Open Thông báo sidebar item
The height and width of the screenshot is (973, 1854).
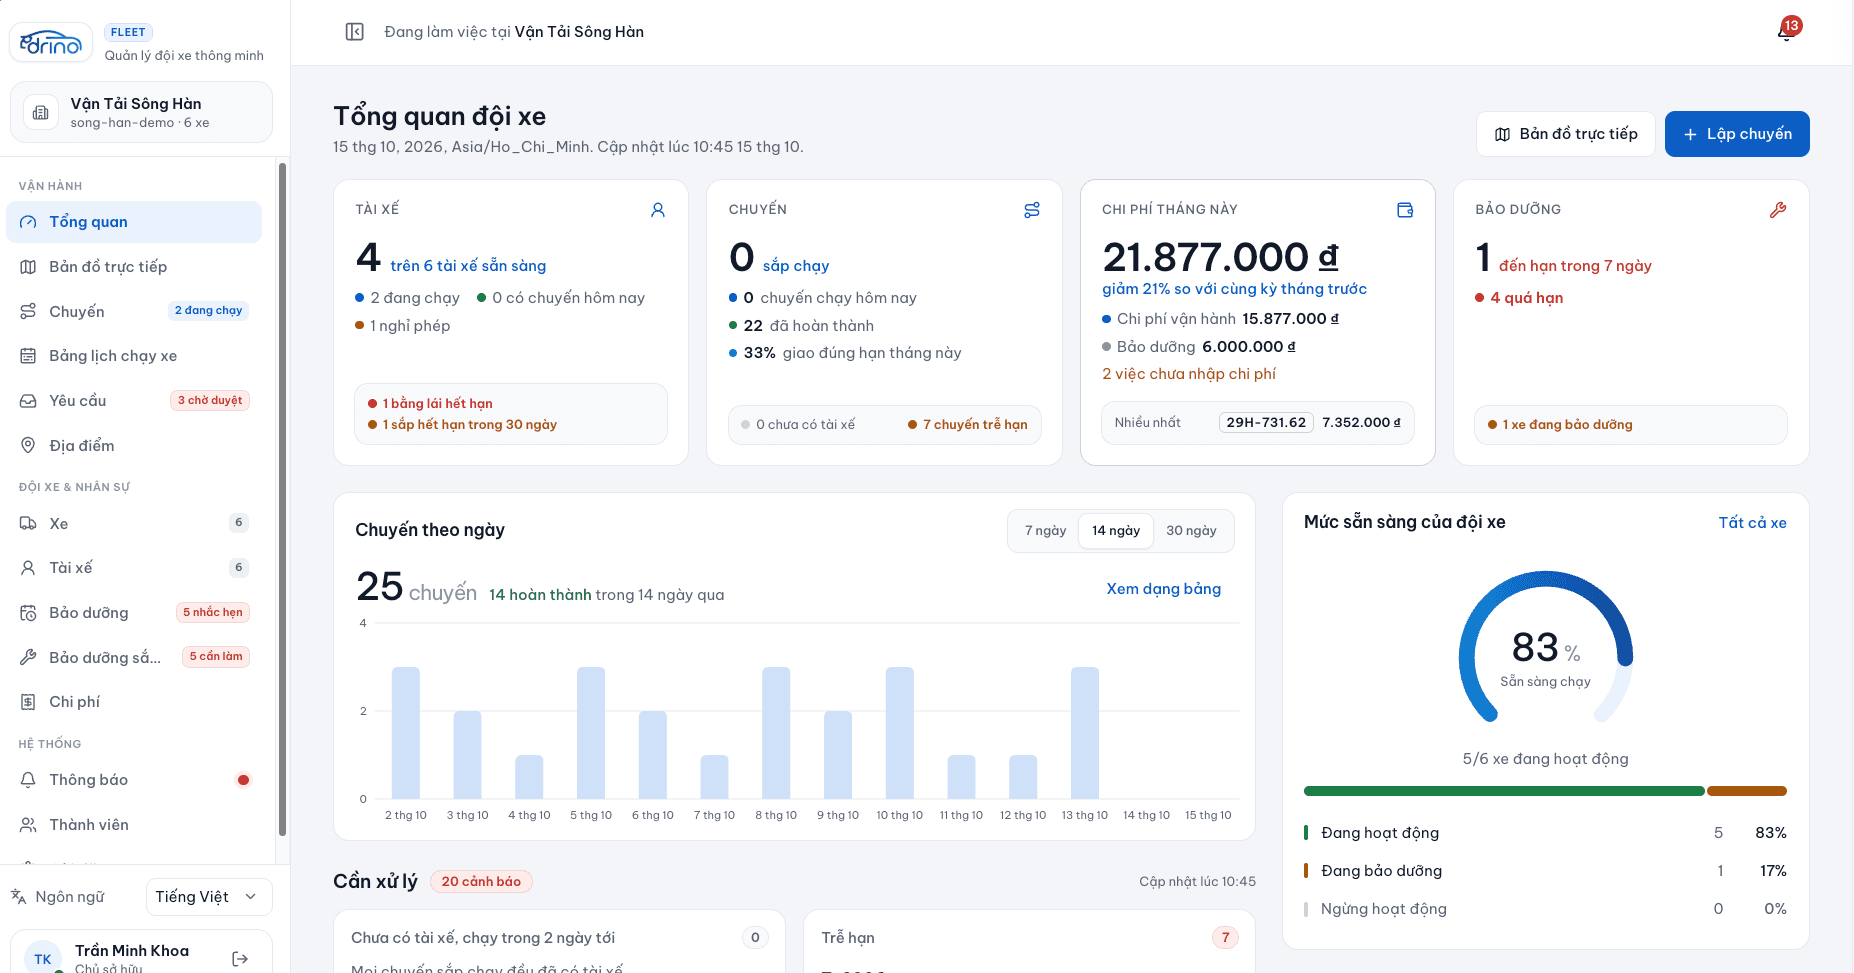tap(134, 780)
